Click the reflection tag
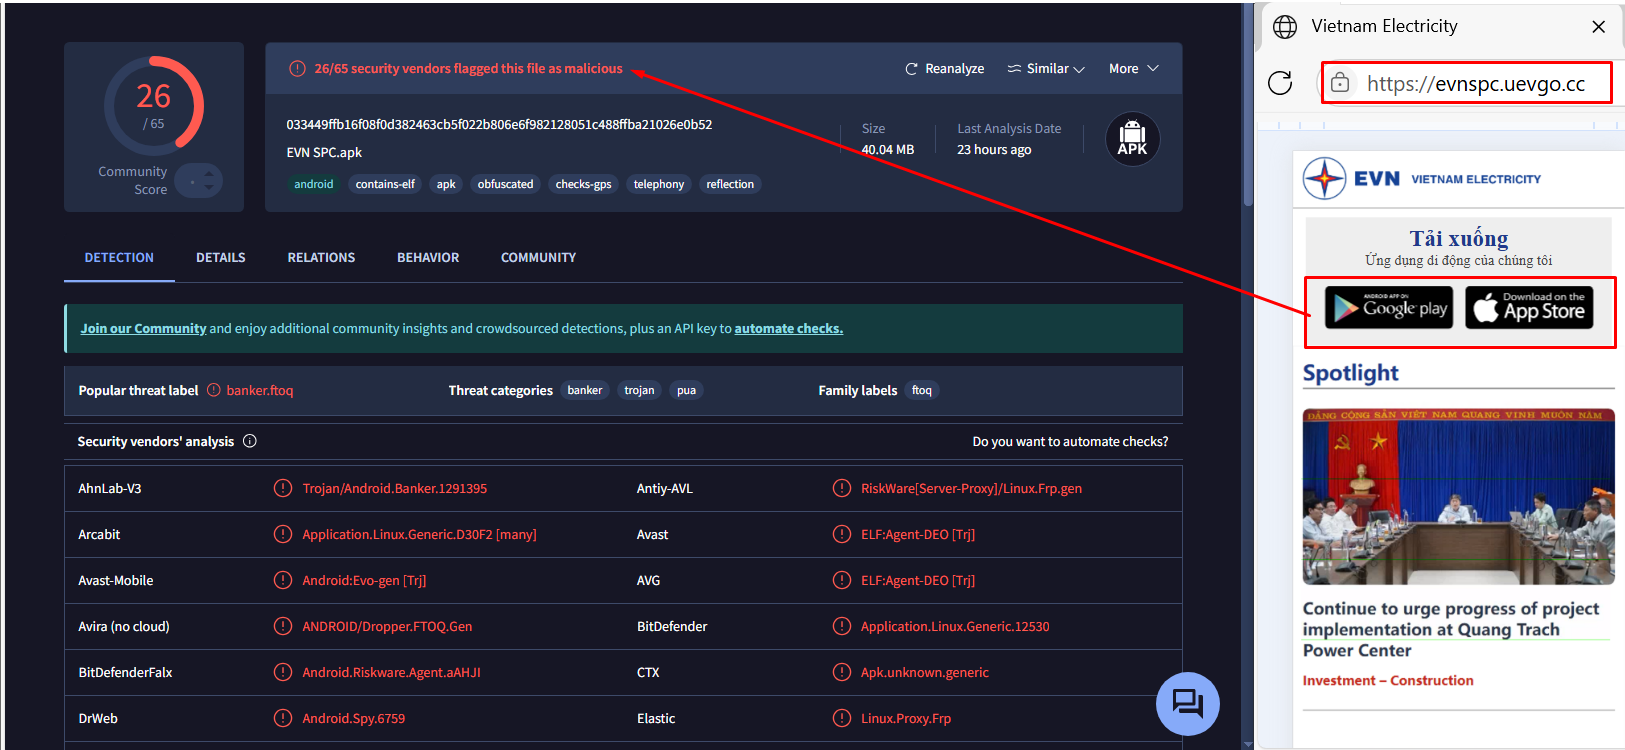The height and width of the screenshot is (750, 1625). pos(730,184)
